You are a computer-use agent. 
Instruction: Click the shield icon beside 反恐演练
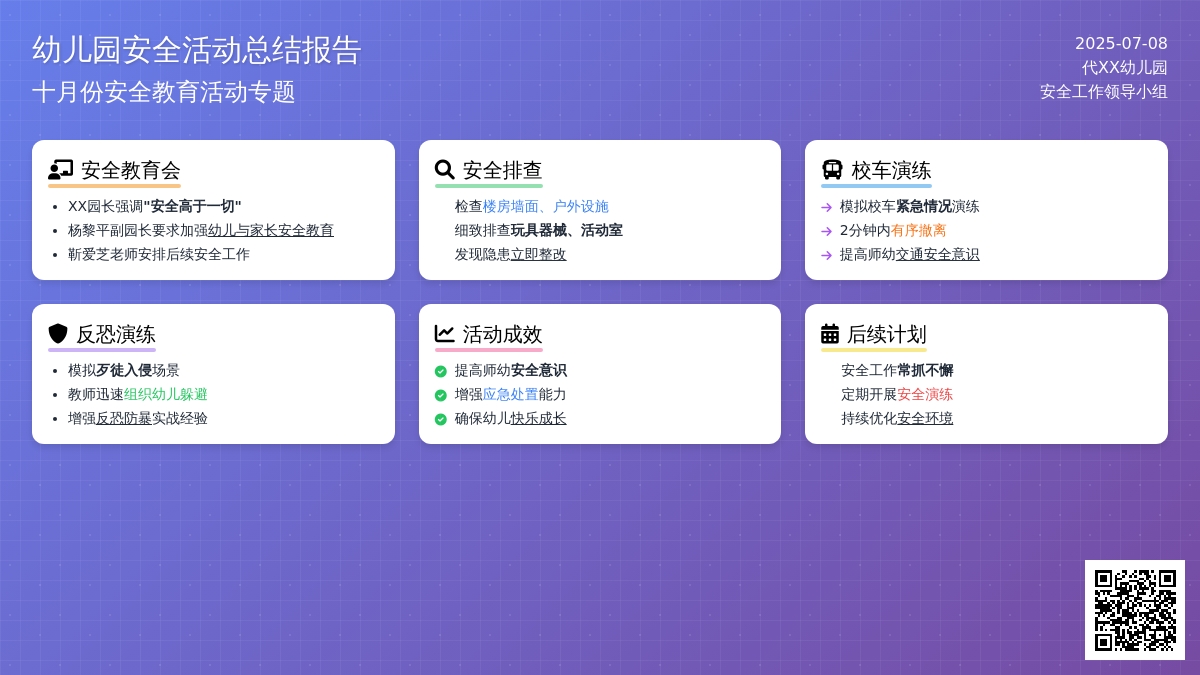[x=58, y=334]
